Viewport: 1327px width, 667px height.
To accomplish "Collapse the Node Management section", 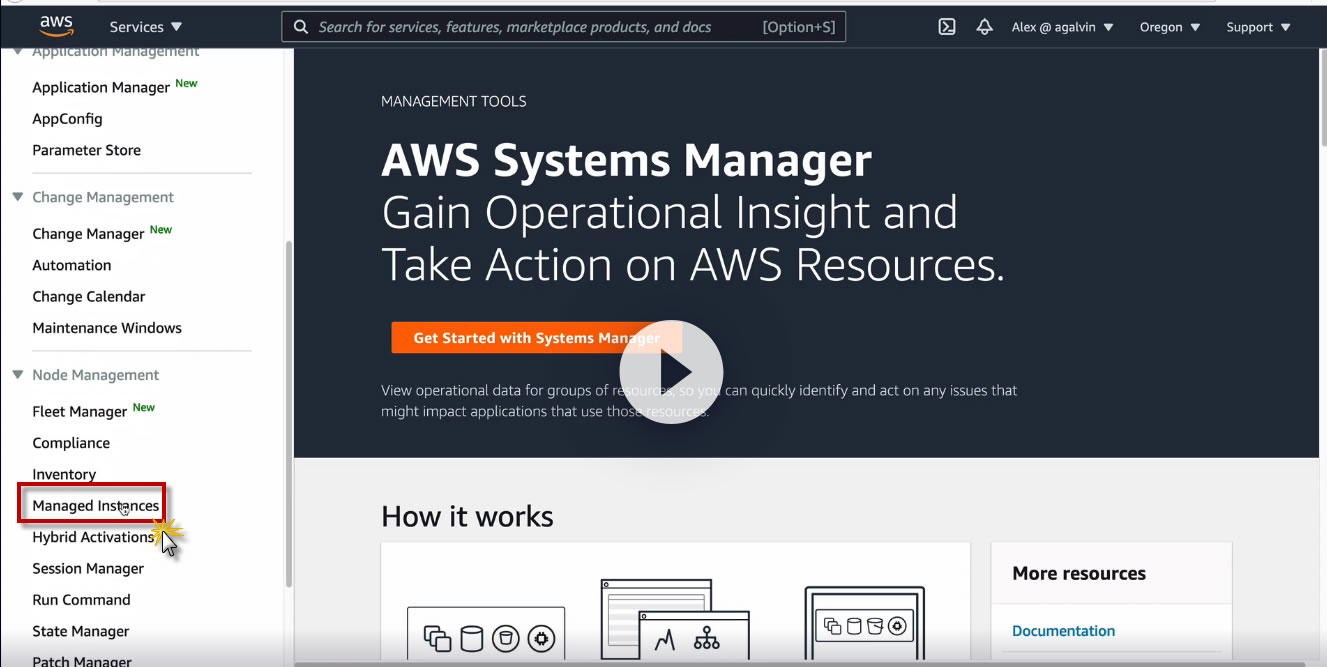I will [17, 375].
